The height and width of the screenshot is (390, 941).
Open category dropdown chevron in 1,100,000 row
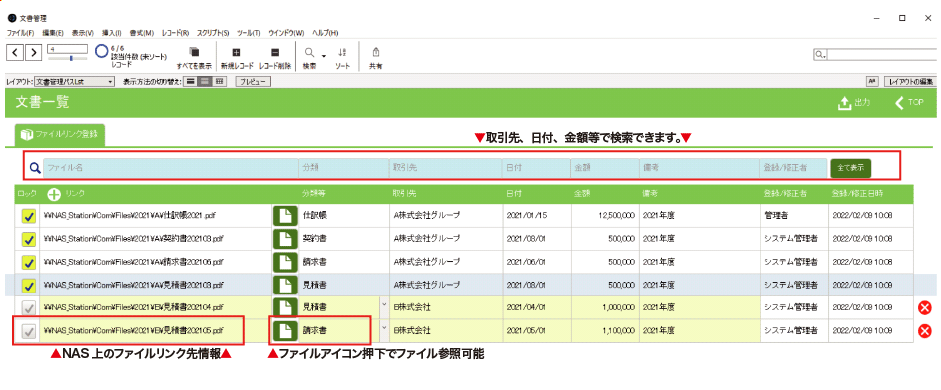pyautogui.click(x=384, y=327)
